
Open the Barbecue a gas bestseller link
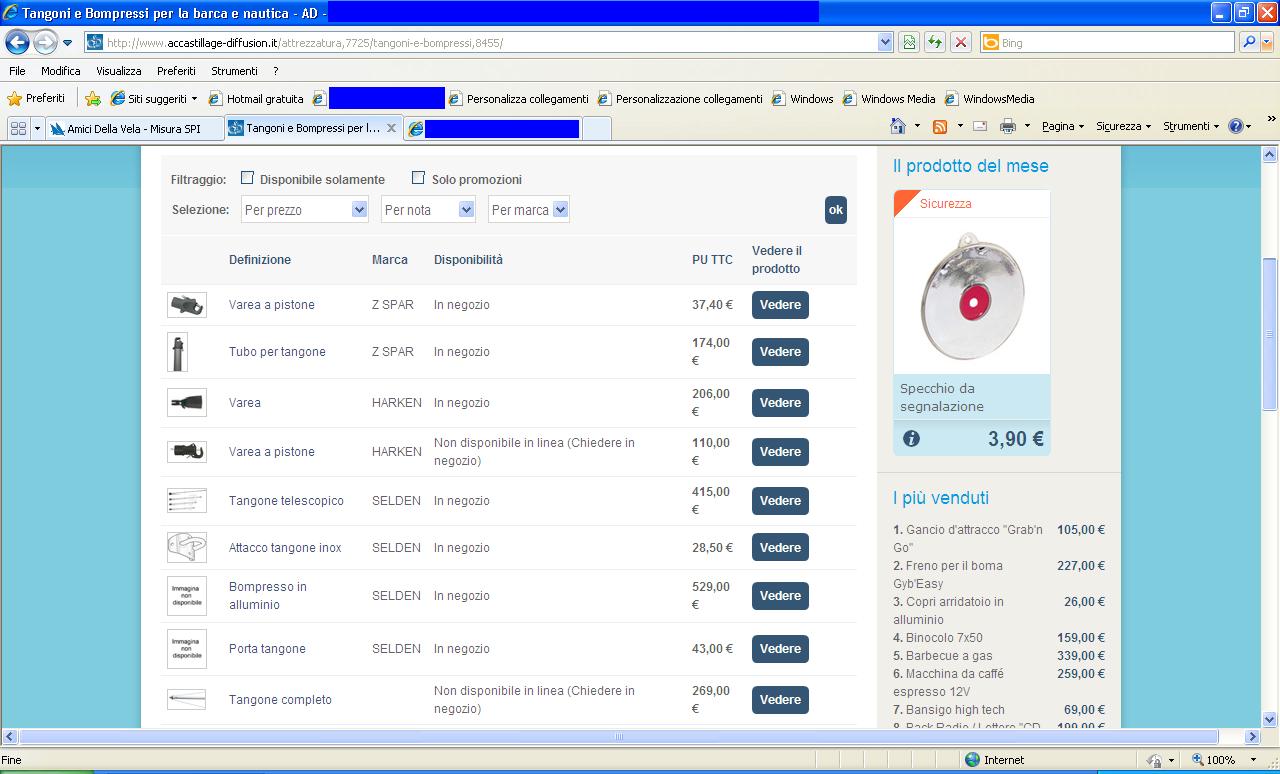949,656
